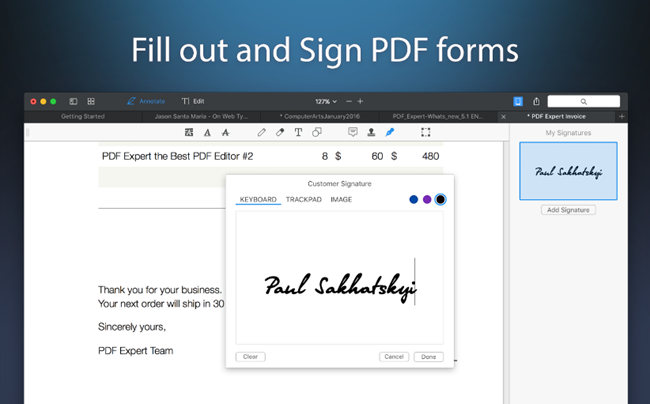Switch to Edit mode

pos(193,101)
